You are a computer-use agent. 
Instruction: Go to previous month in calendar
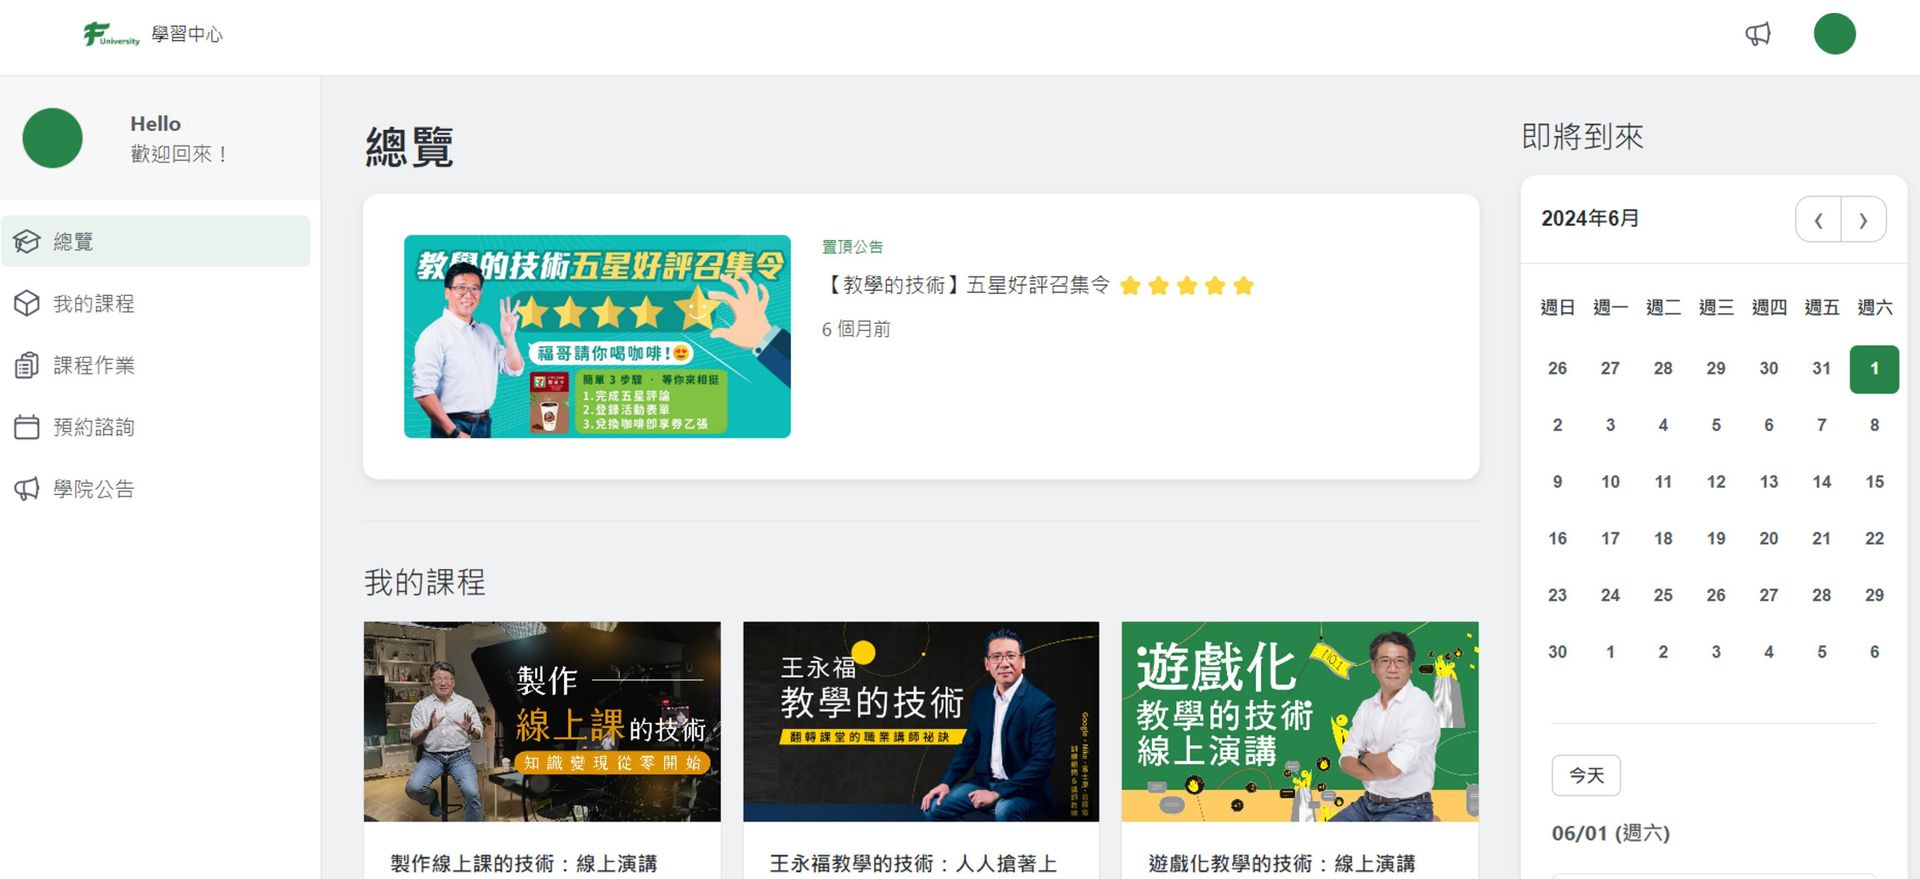(x=1818, y=220)
